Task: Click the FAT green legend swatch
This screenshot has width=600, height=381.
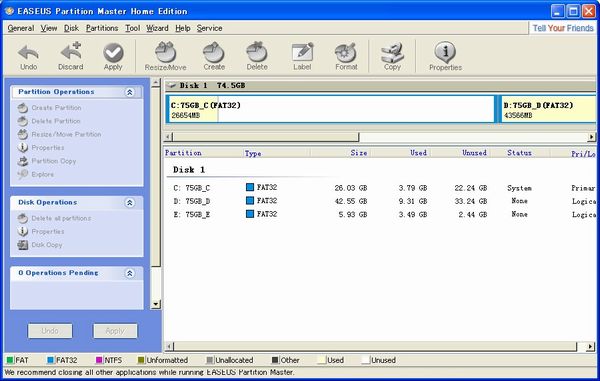Action: tap(10, 360)
